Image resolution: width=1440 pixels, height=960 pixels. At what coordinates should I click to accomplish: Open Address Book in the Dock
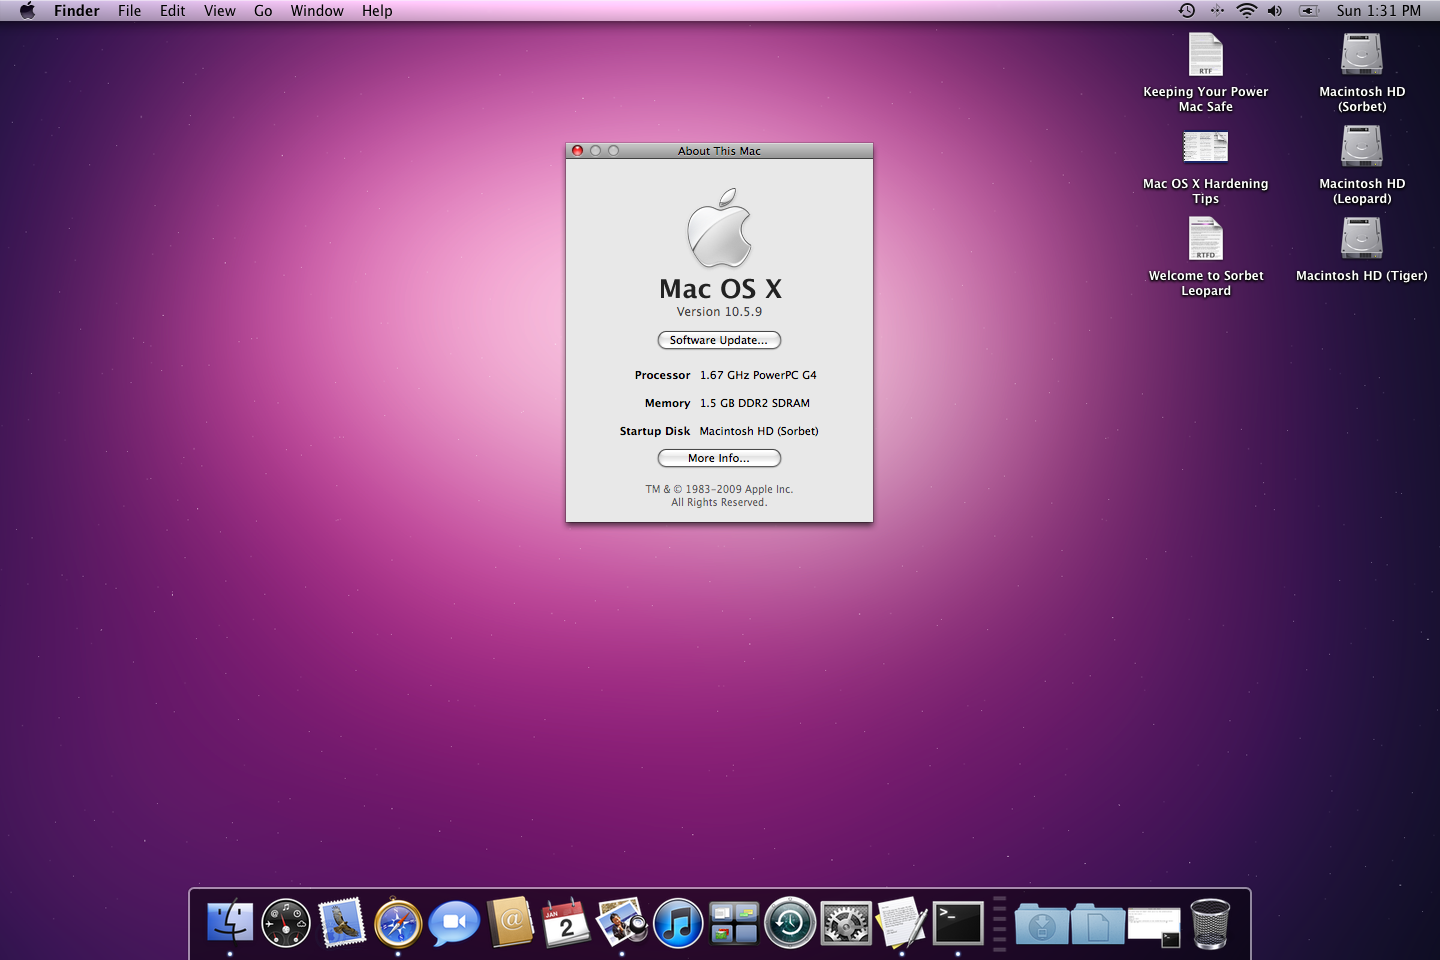[x=510, y=922]
